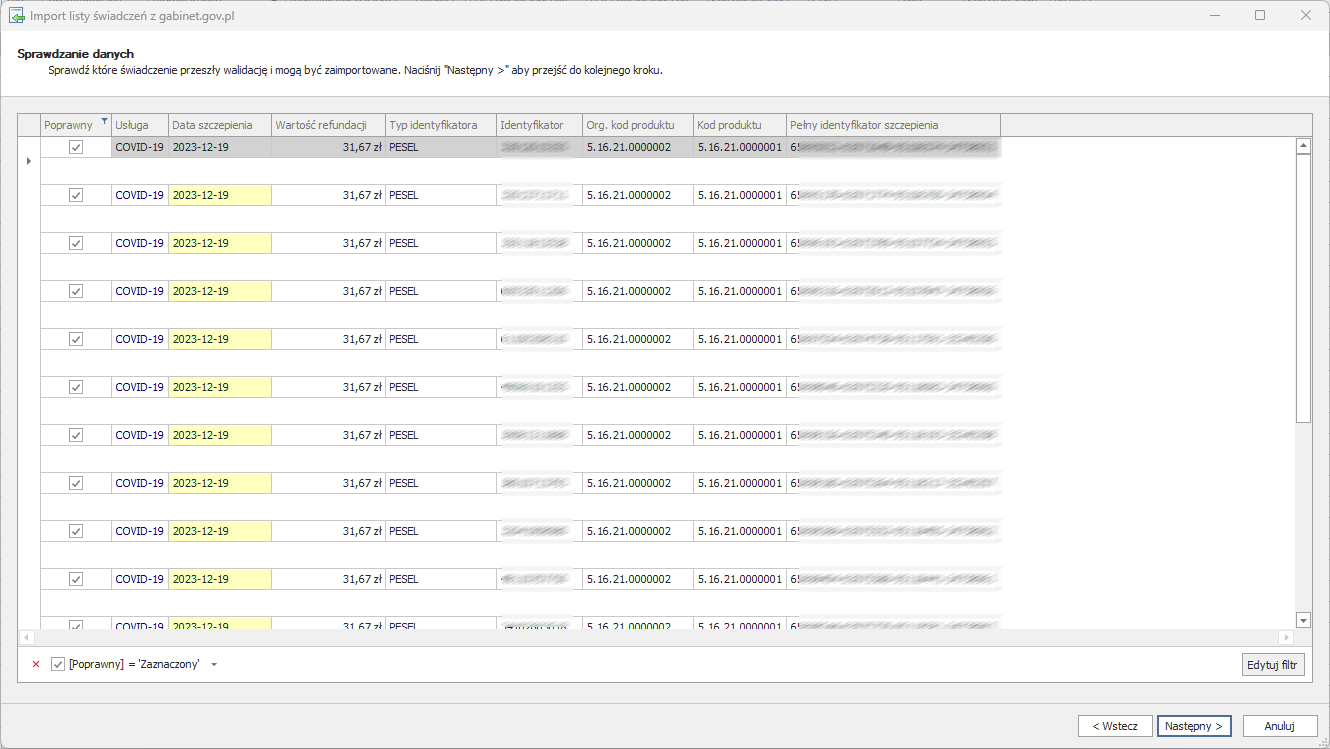Click the import window icon in title bar
Screen dimensions: 1330x749
pyautogui.click(x=17, y=16)
